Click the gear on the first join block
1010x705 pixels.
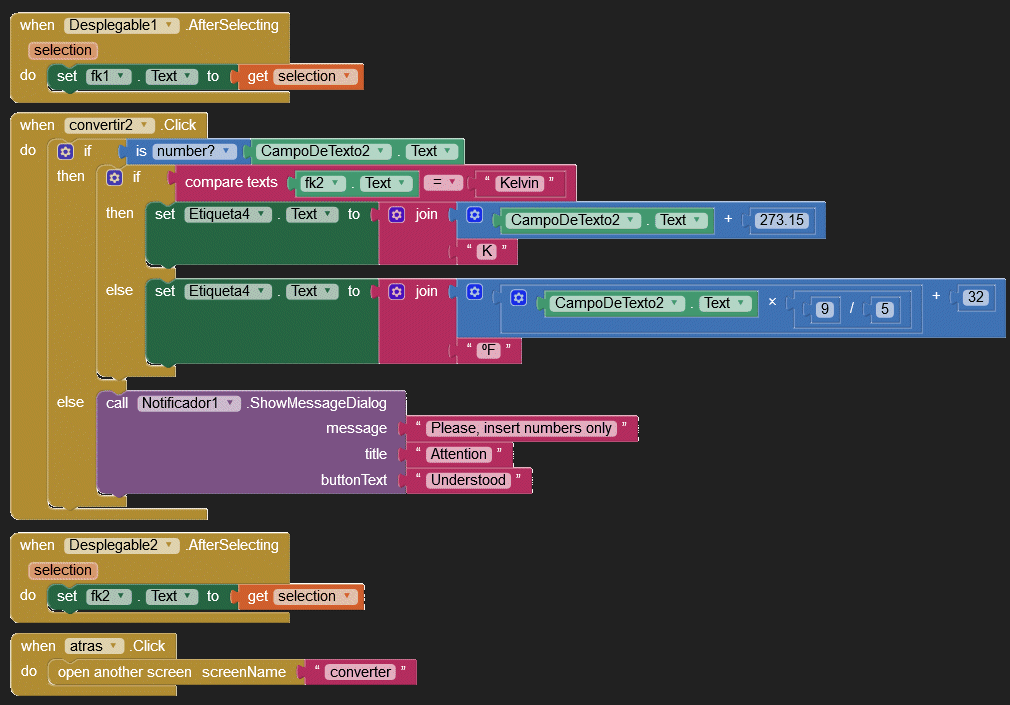(x=396, y=215)
